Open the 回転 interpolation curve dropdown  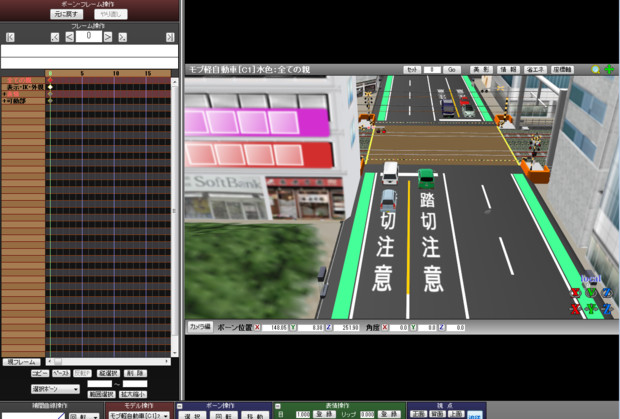pos(84,416)
